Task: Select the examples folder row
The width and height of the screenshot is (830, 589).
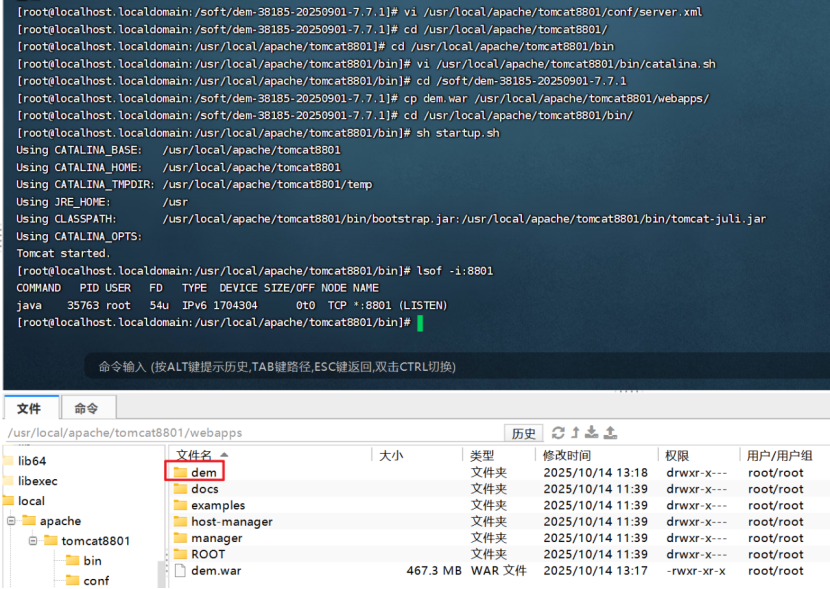Action: 499,505
